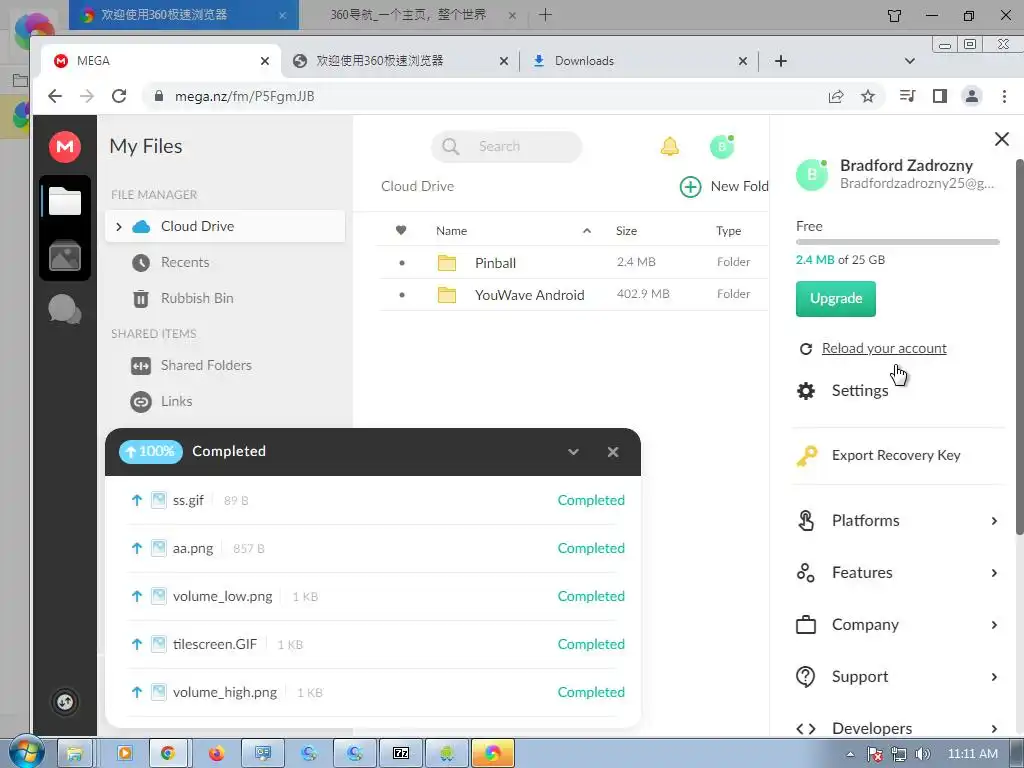Select the tilescreen.GIF transfer row

(373, 645)
